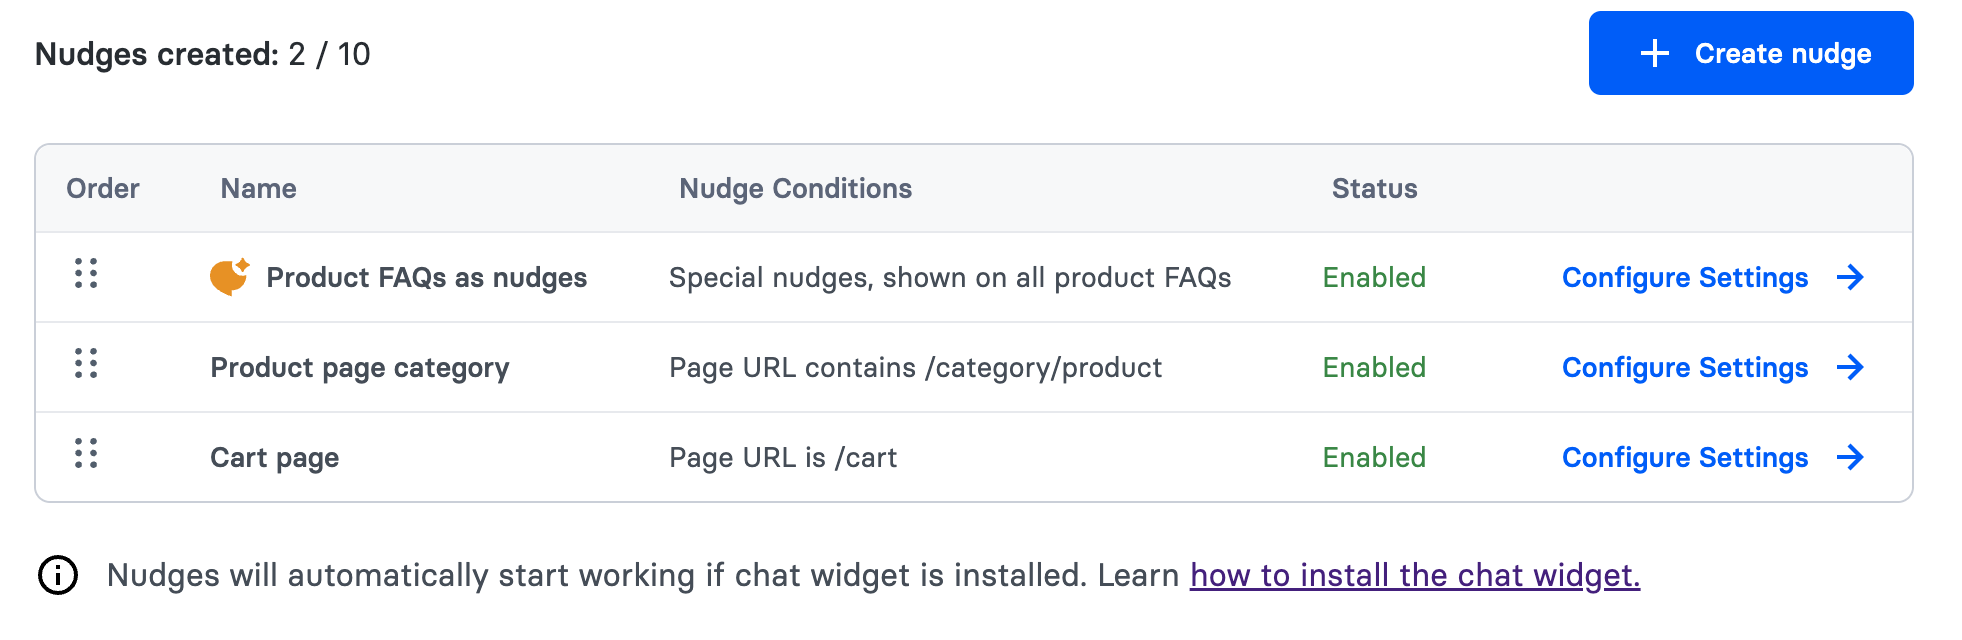This screenshot has width=1962, height=640.
Task: Click the drag handle for Product page category
Action: tap(86, 363)
